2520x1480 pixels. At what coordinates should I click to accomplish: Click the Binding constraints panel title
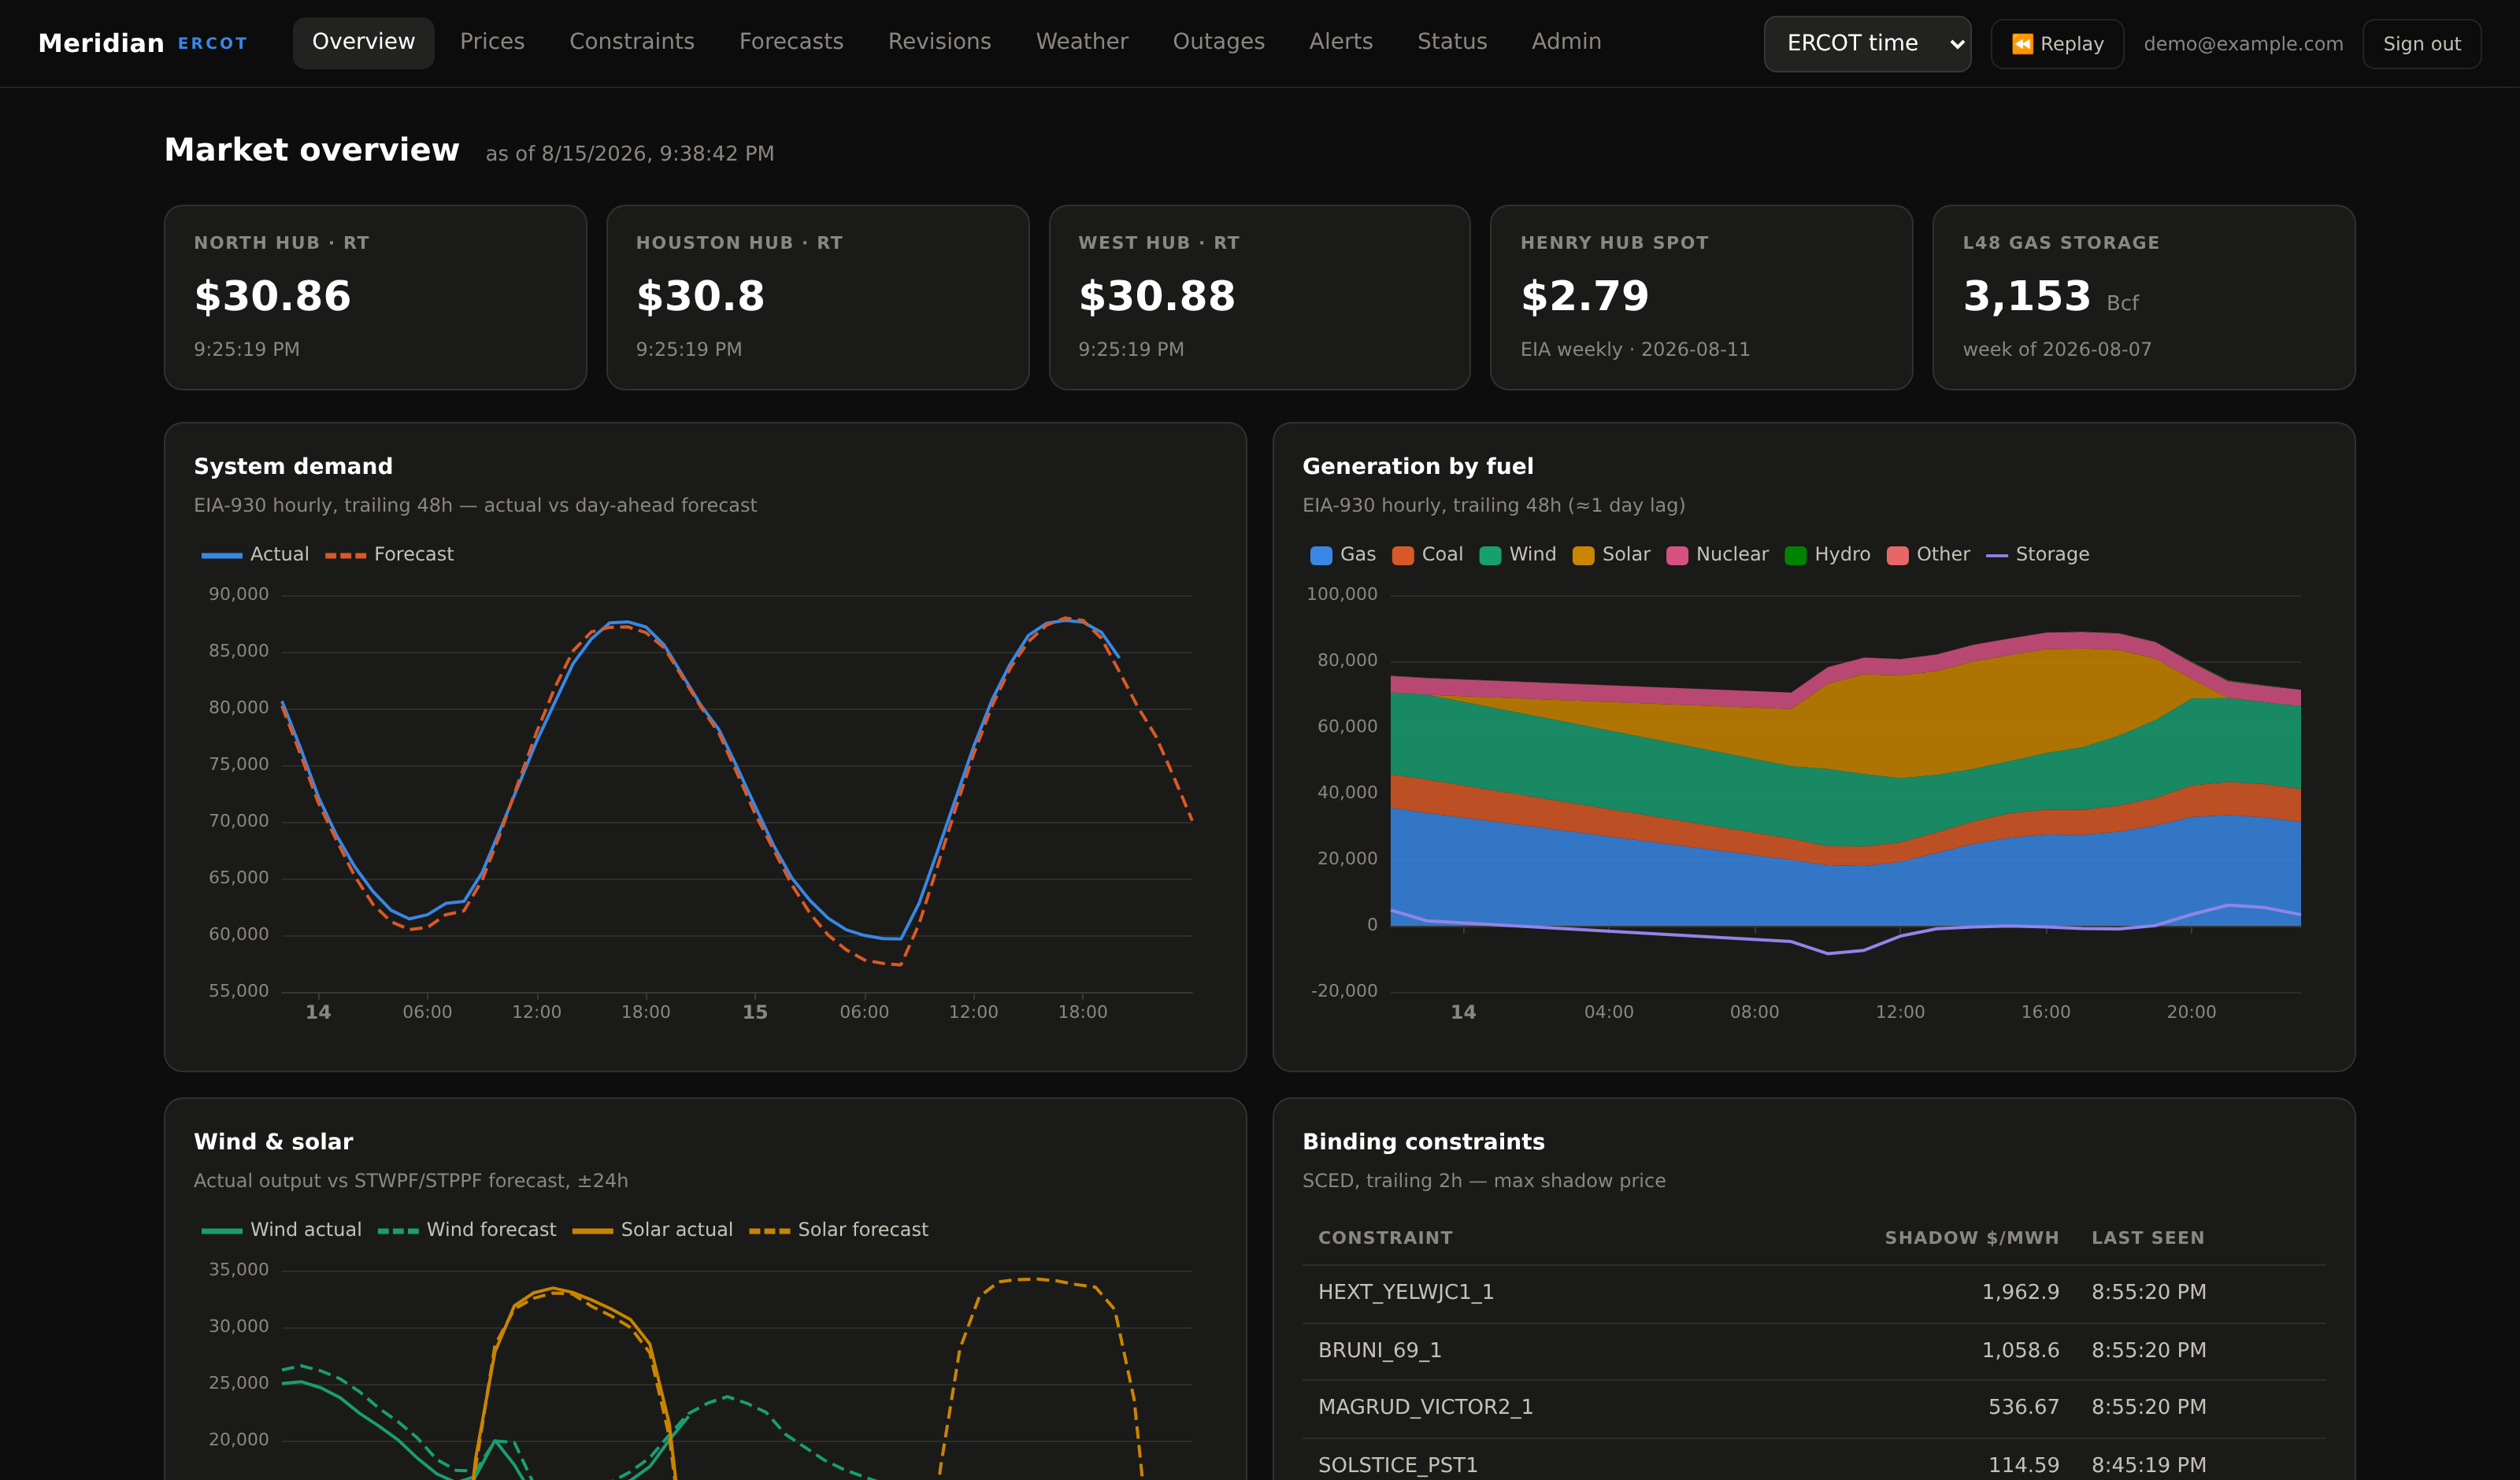(x=1423, y=1141)
